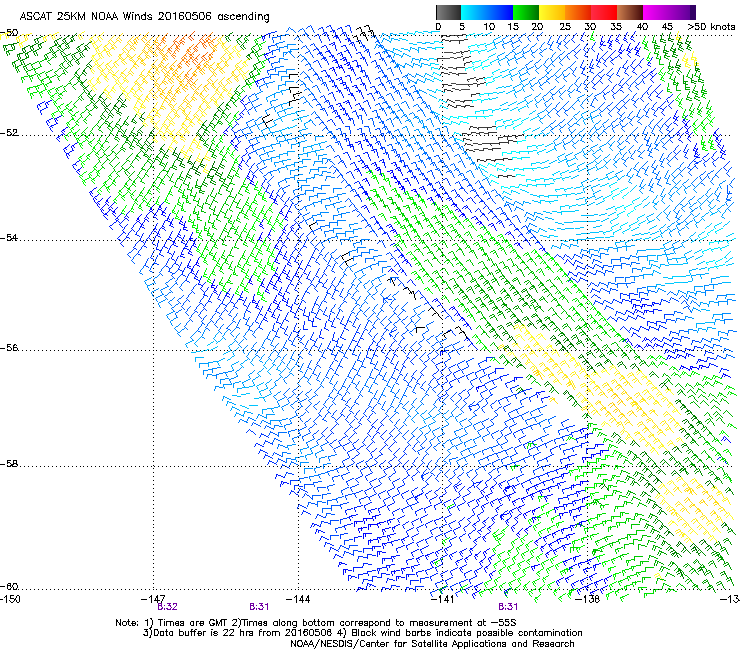Click the legend value '25'
The height and width of the screenshot is (650, 740).
tap(565, 27)
